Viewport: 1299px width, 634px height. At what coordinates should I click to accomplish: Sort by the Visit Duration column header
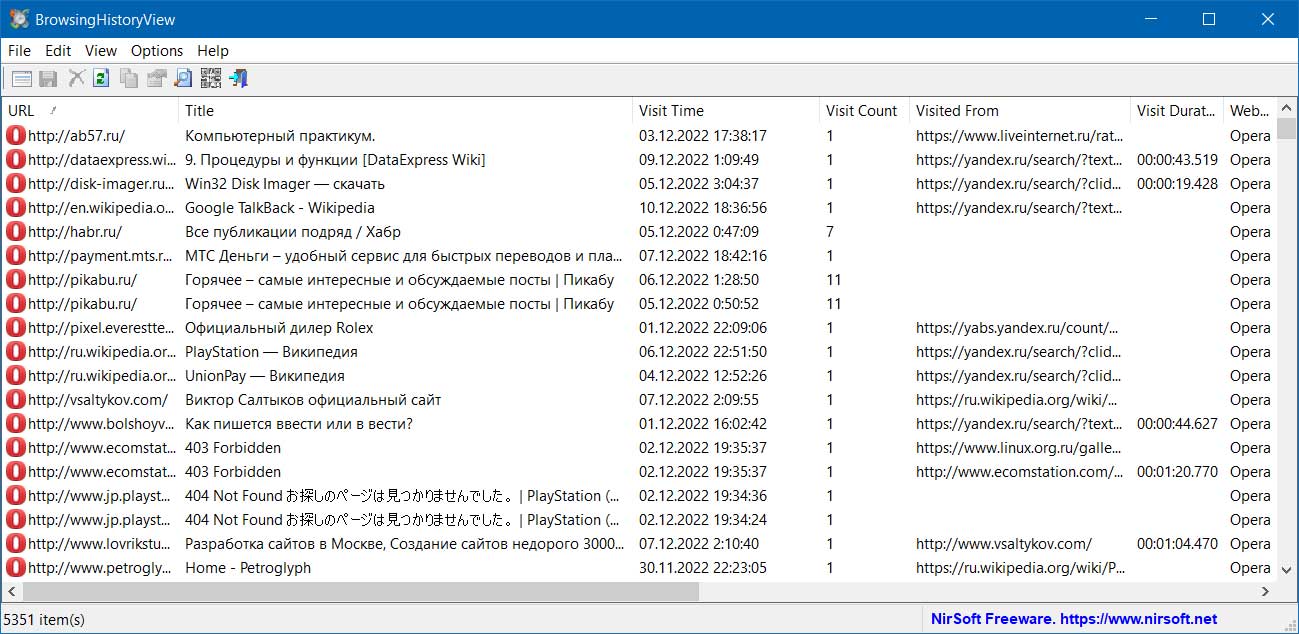[x=1177, y=110]
